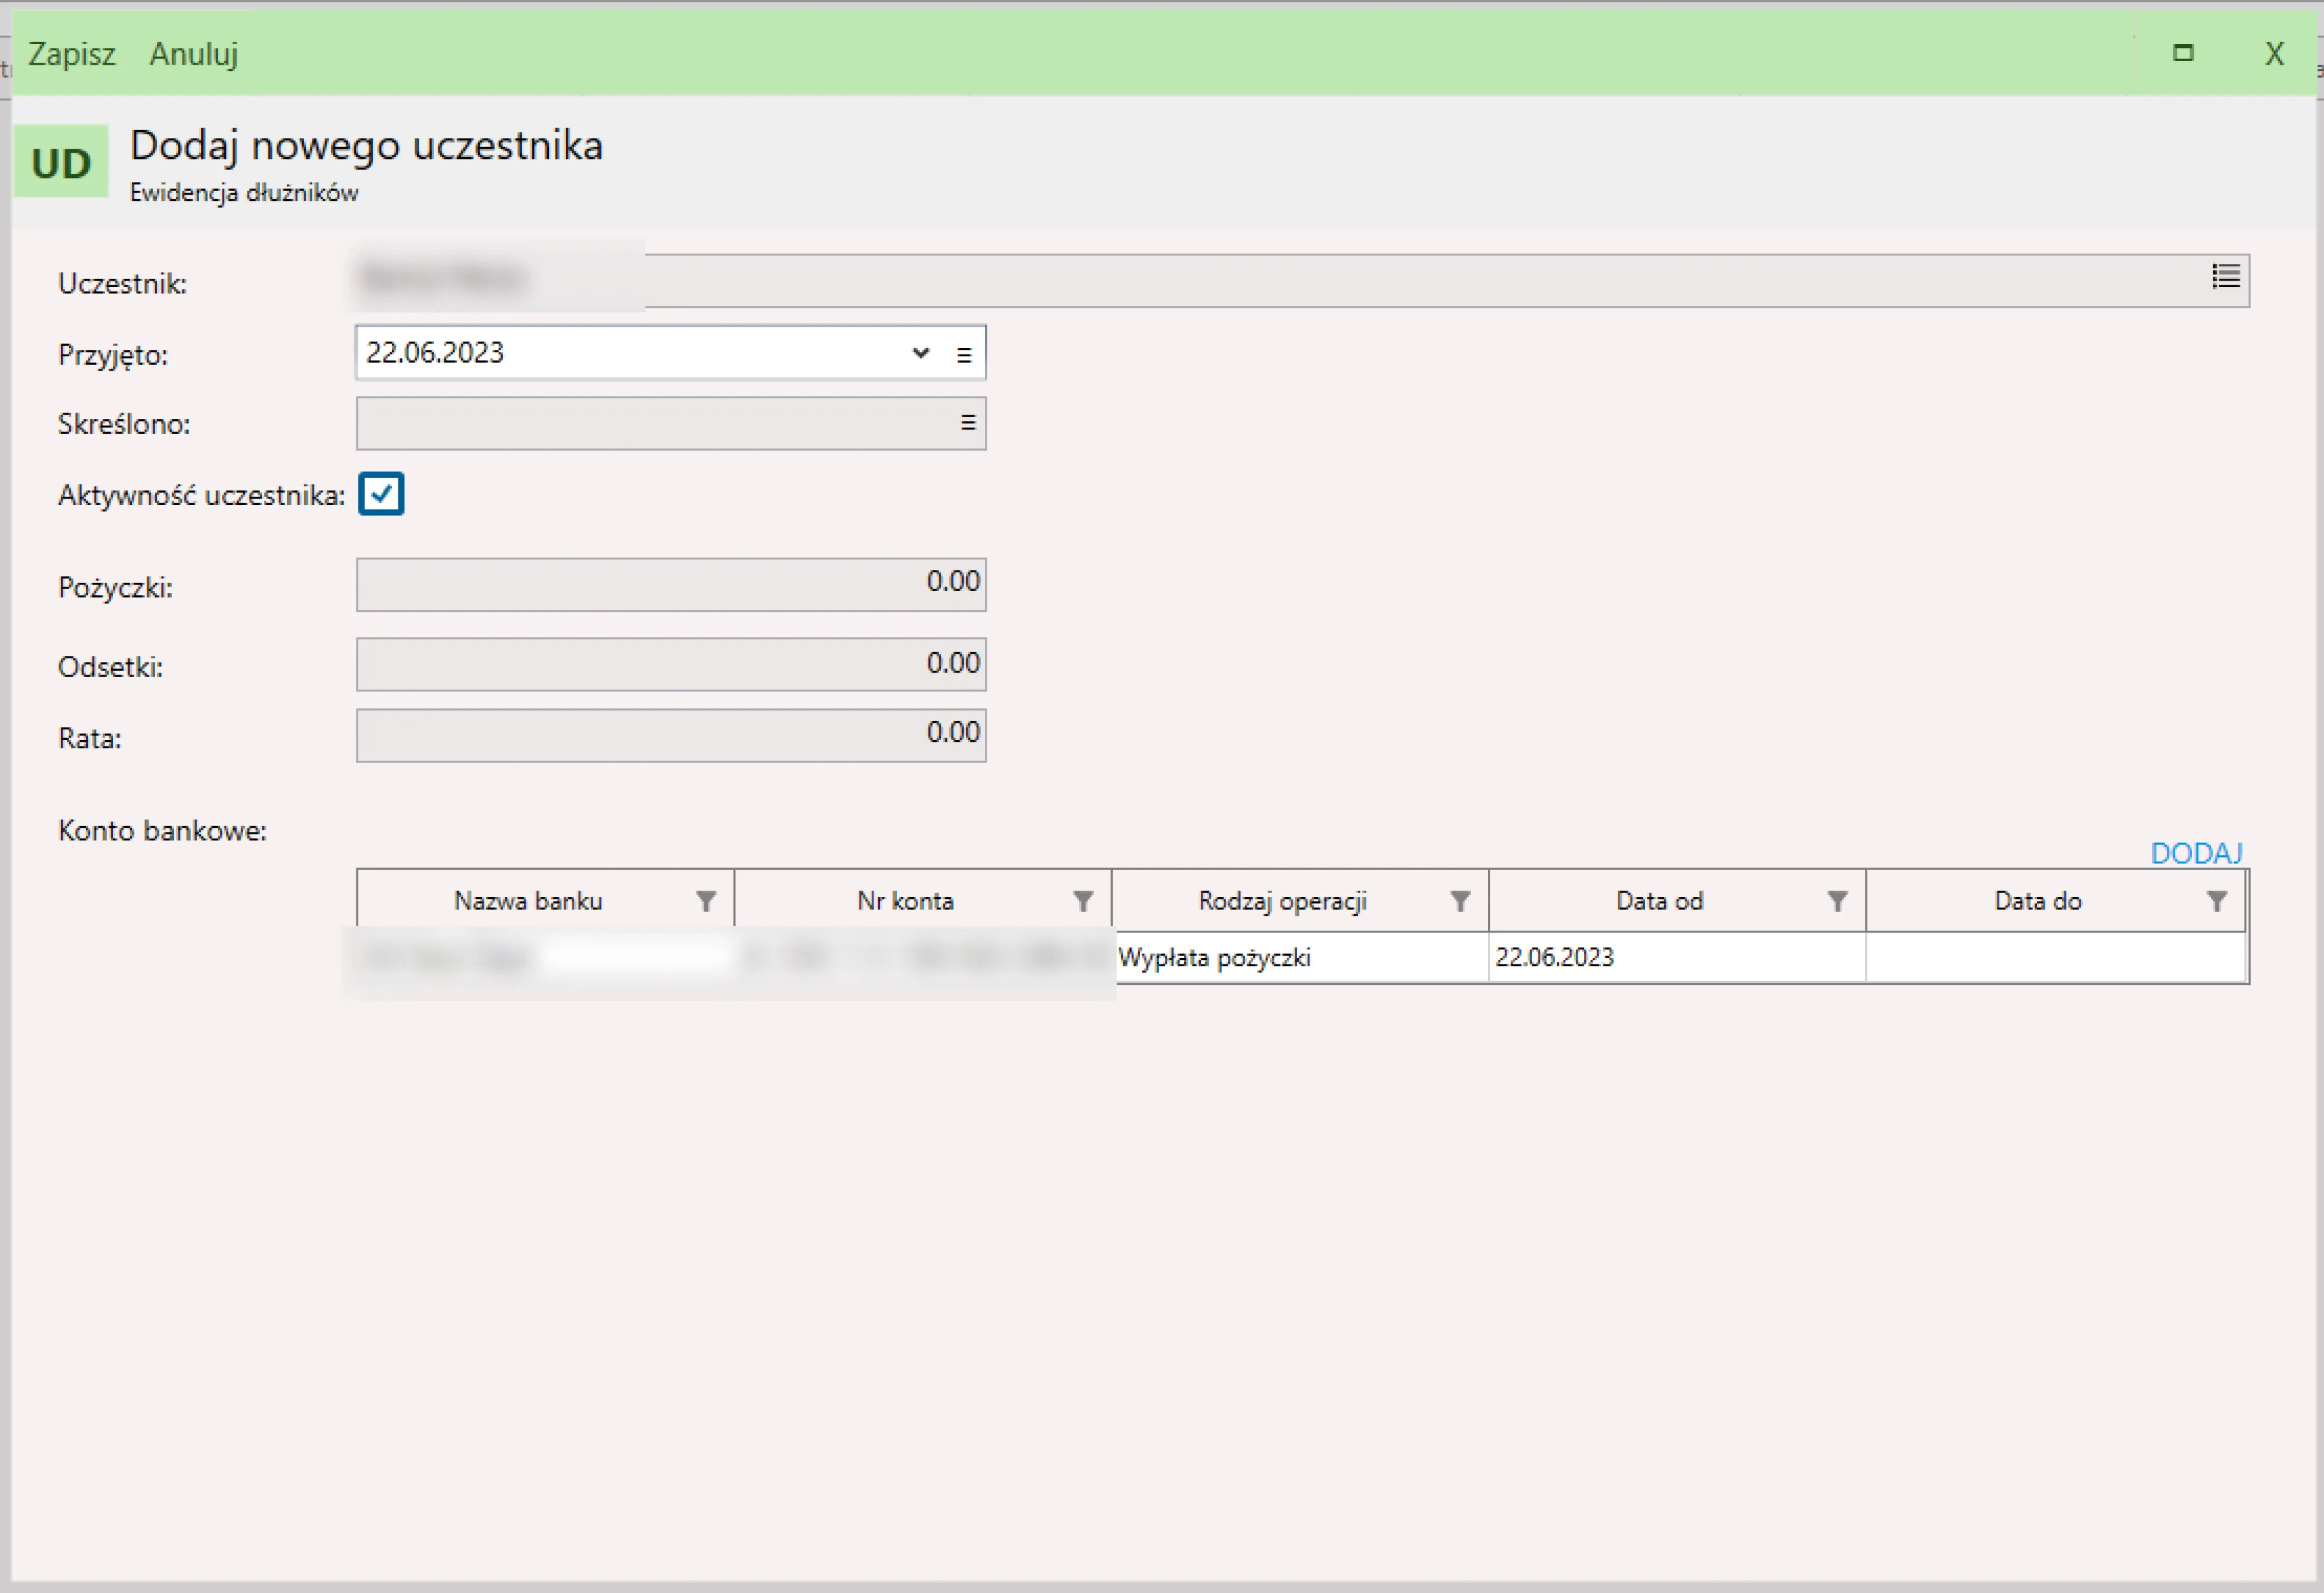This screenshot has height=1593, width=2324.
Task: Click the Data od column header
Action: pos(1677,901)
